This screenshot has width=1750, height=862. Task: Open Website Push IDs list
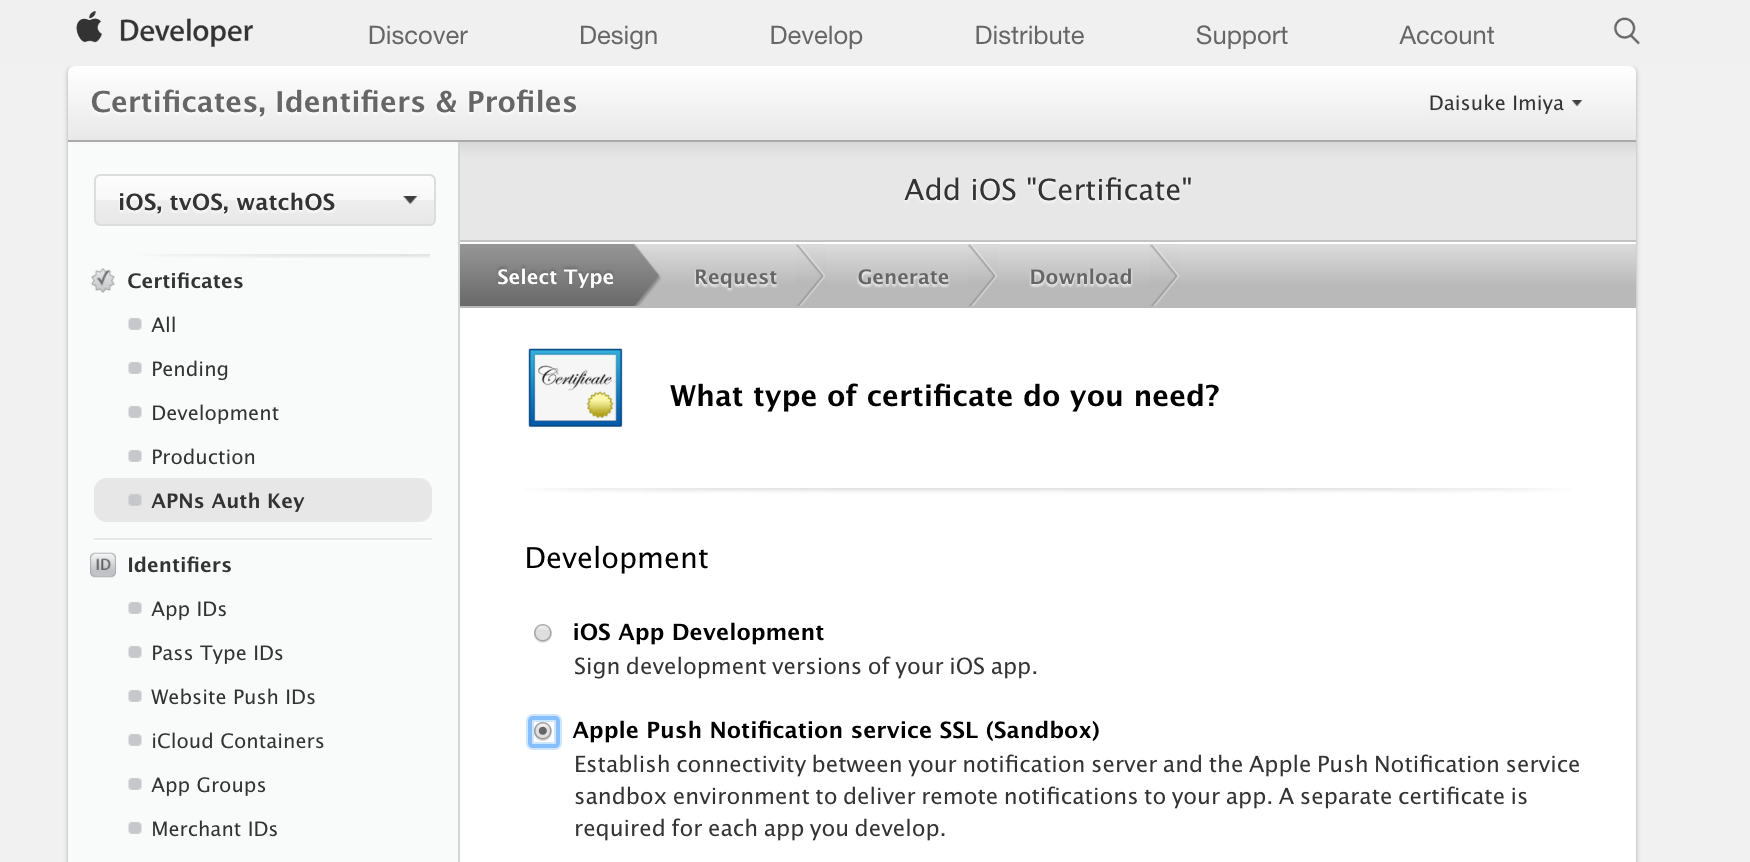(233, 697)
